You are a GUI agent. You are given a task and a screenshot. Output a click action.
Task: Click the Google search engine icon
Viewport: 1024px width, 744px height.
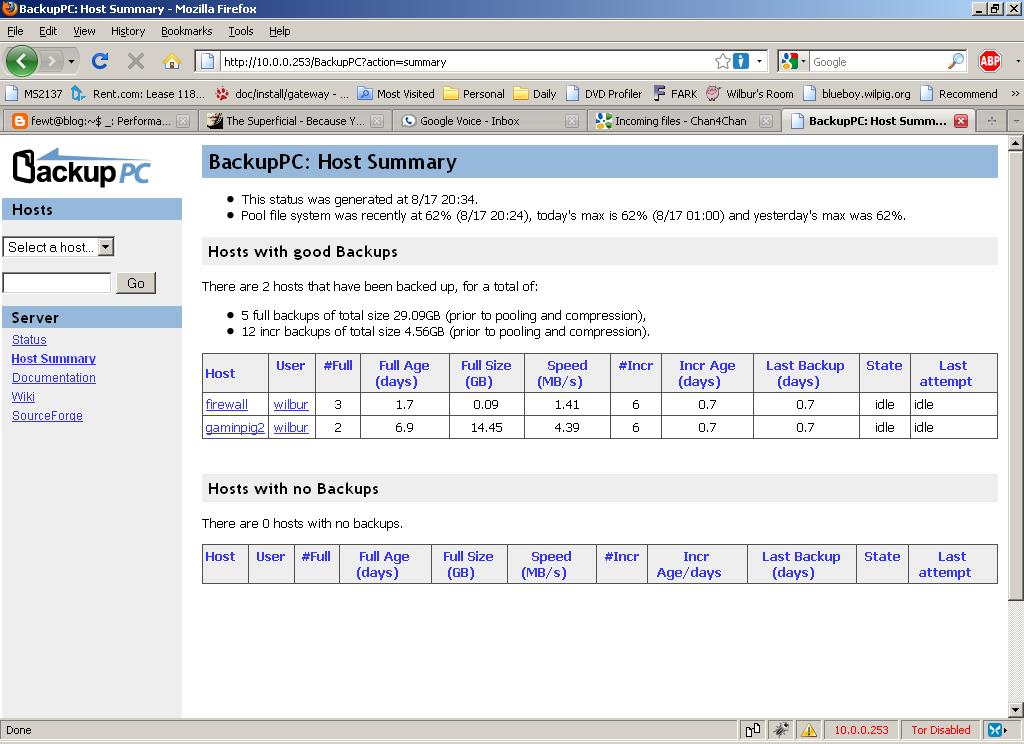click(x=790, y=61)
